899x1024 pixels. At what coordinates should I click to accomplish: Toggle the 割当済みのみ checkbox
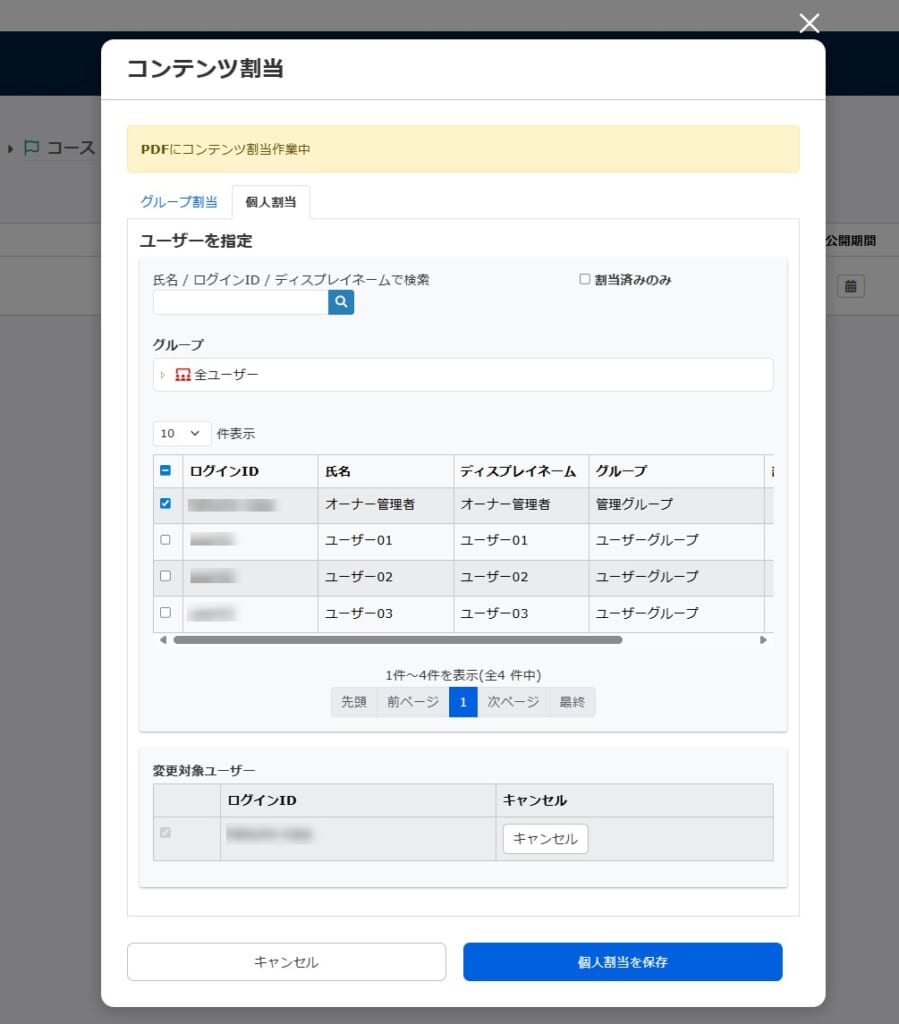click(x=585, y=280)
